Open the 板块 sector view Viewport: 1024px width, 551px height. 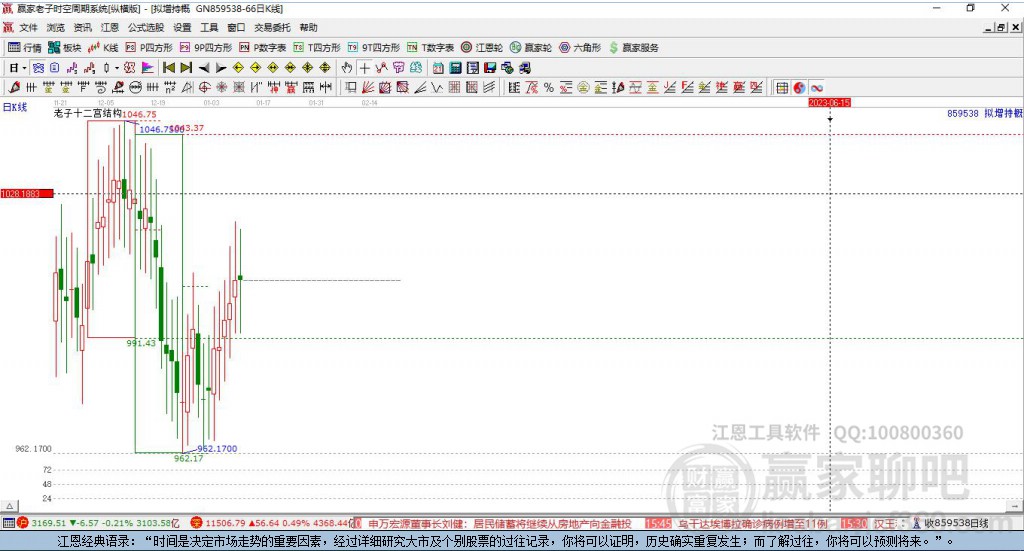pos(64,48)
